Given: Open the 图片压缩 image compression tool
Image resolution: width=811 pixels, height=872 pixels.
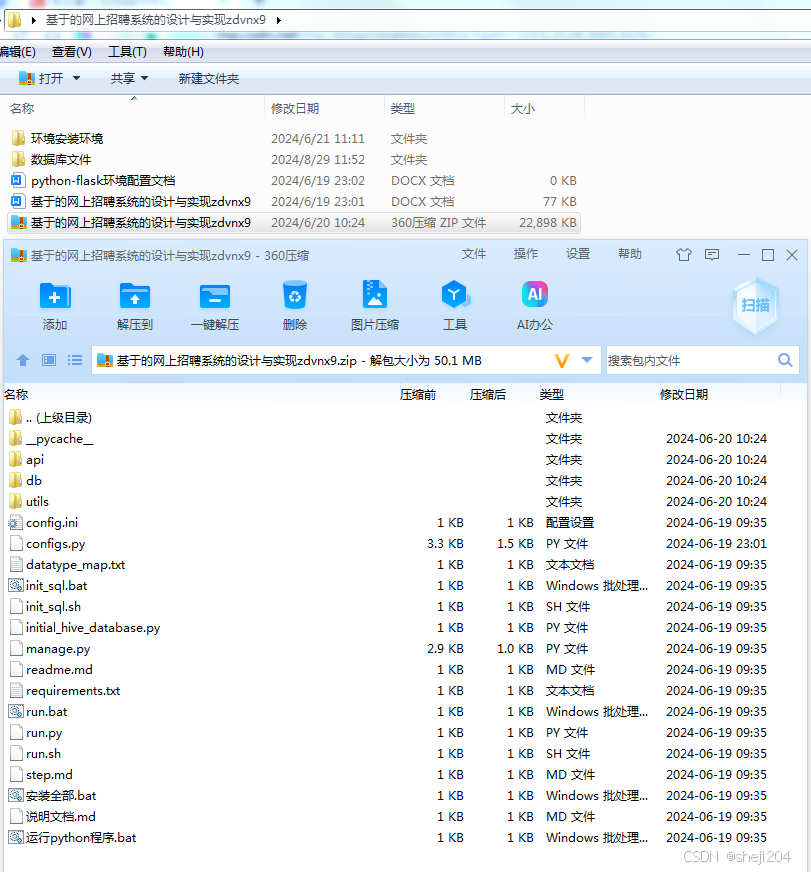Looking at the screenshot, I should pos(374,294).
